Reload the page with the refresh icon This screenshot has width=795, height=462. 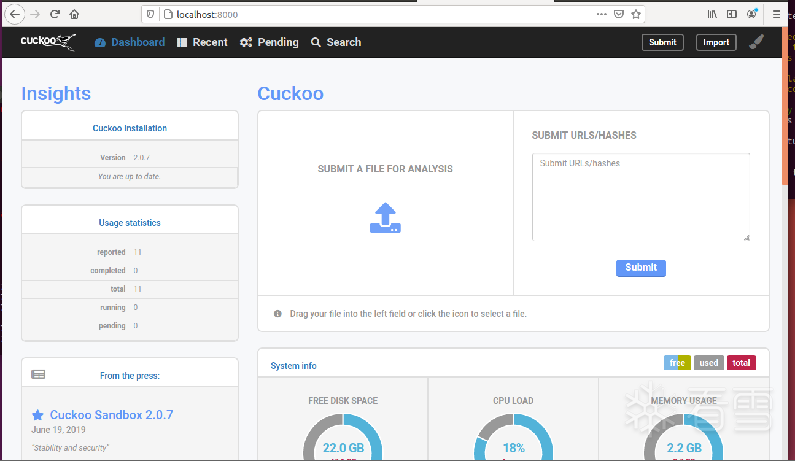tap(55, 14)
